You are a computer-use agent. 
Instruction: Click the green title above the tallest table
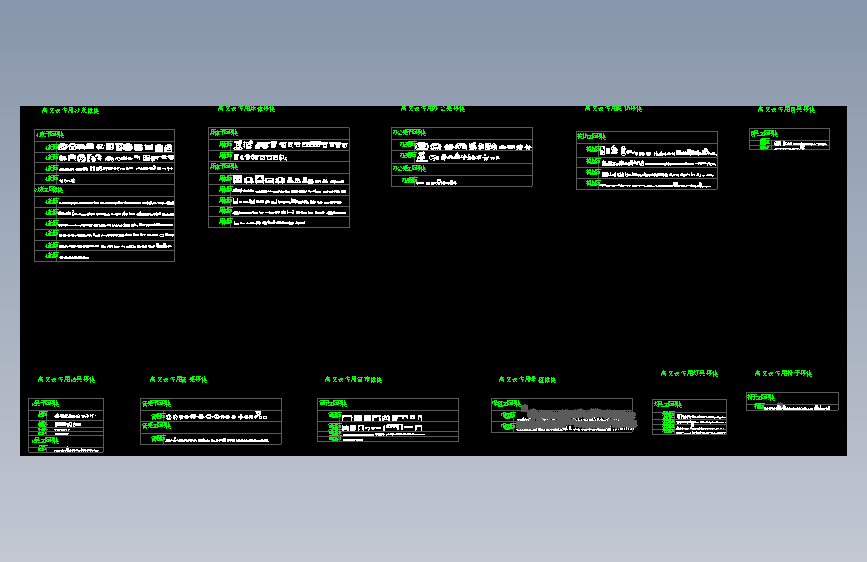(70, 111)
